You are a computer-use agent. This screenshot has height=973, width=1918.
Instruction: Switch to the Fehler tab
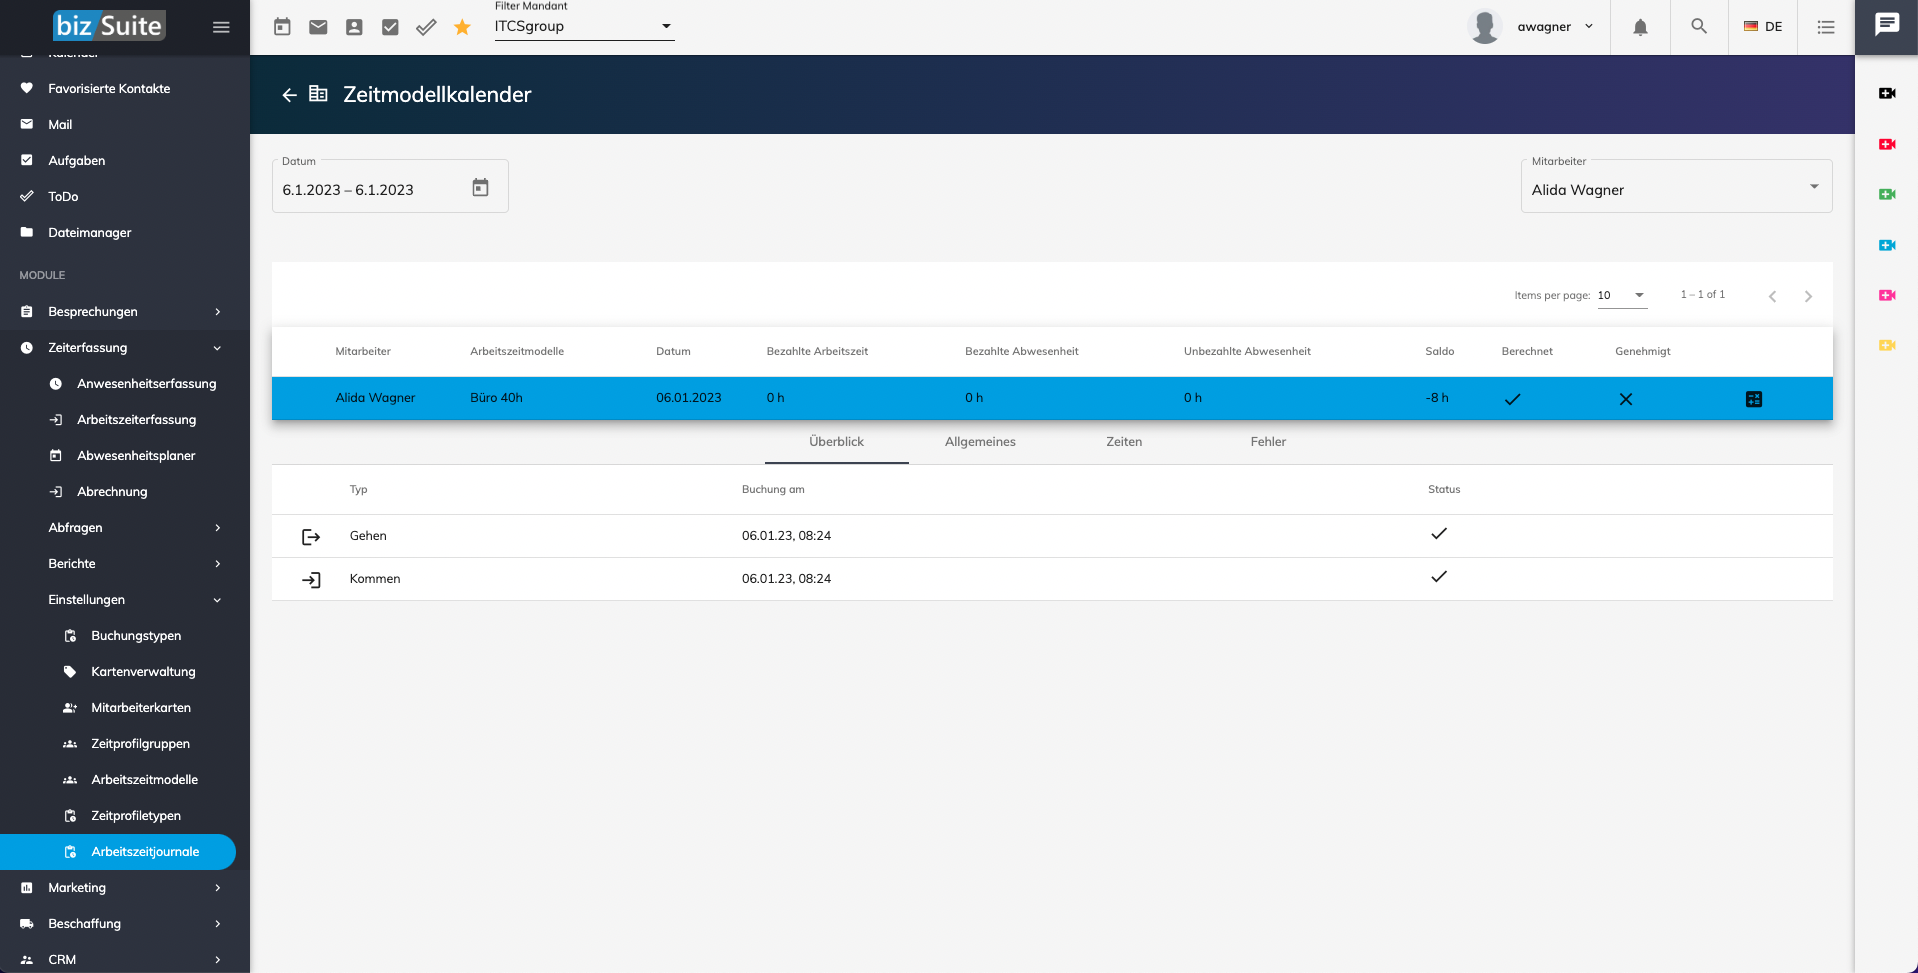pyautogui.click(x=1267, y=442)
